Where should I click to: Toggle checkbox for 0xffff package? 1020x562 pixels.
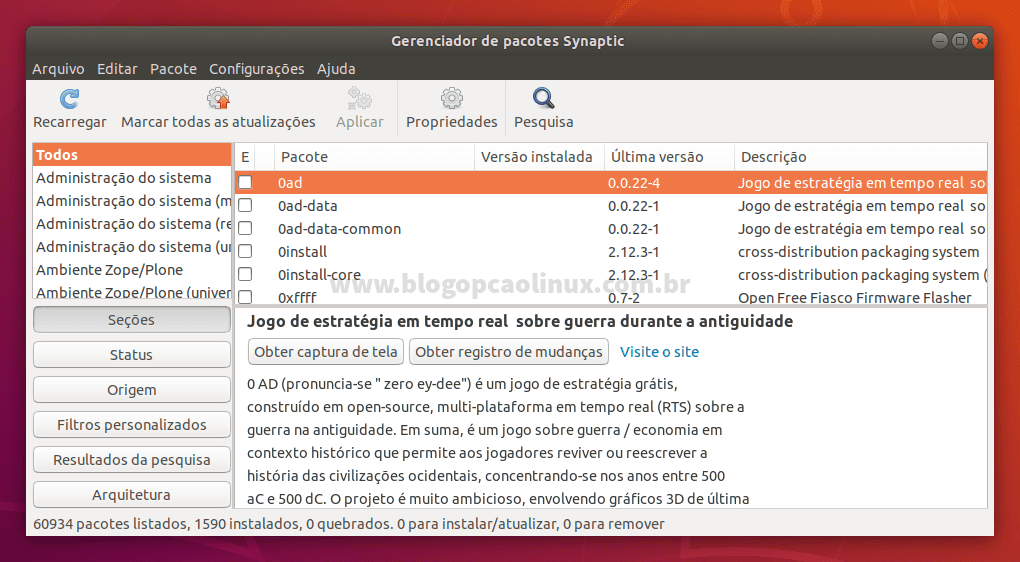(x=245, y=297)
